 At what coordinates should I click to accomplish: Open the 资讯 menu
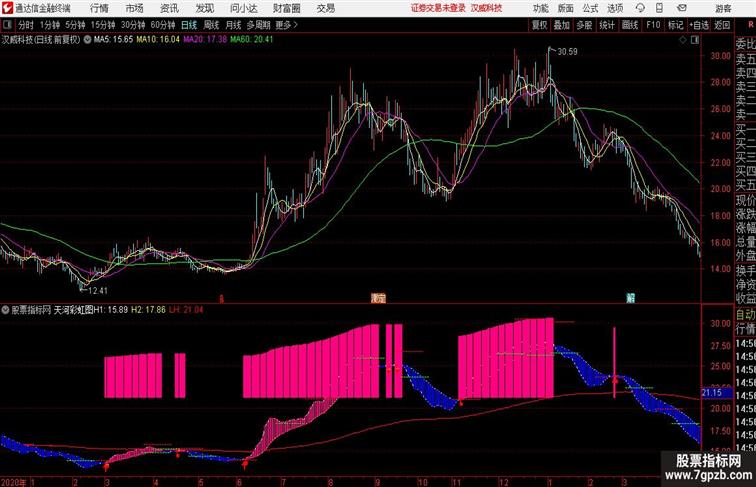pyautogui.click(x=169, y=8)
